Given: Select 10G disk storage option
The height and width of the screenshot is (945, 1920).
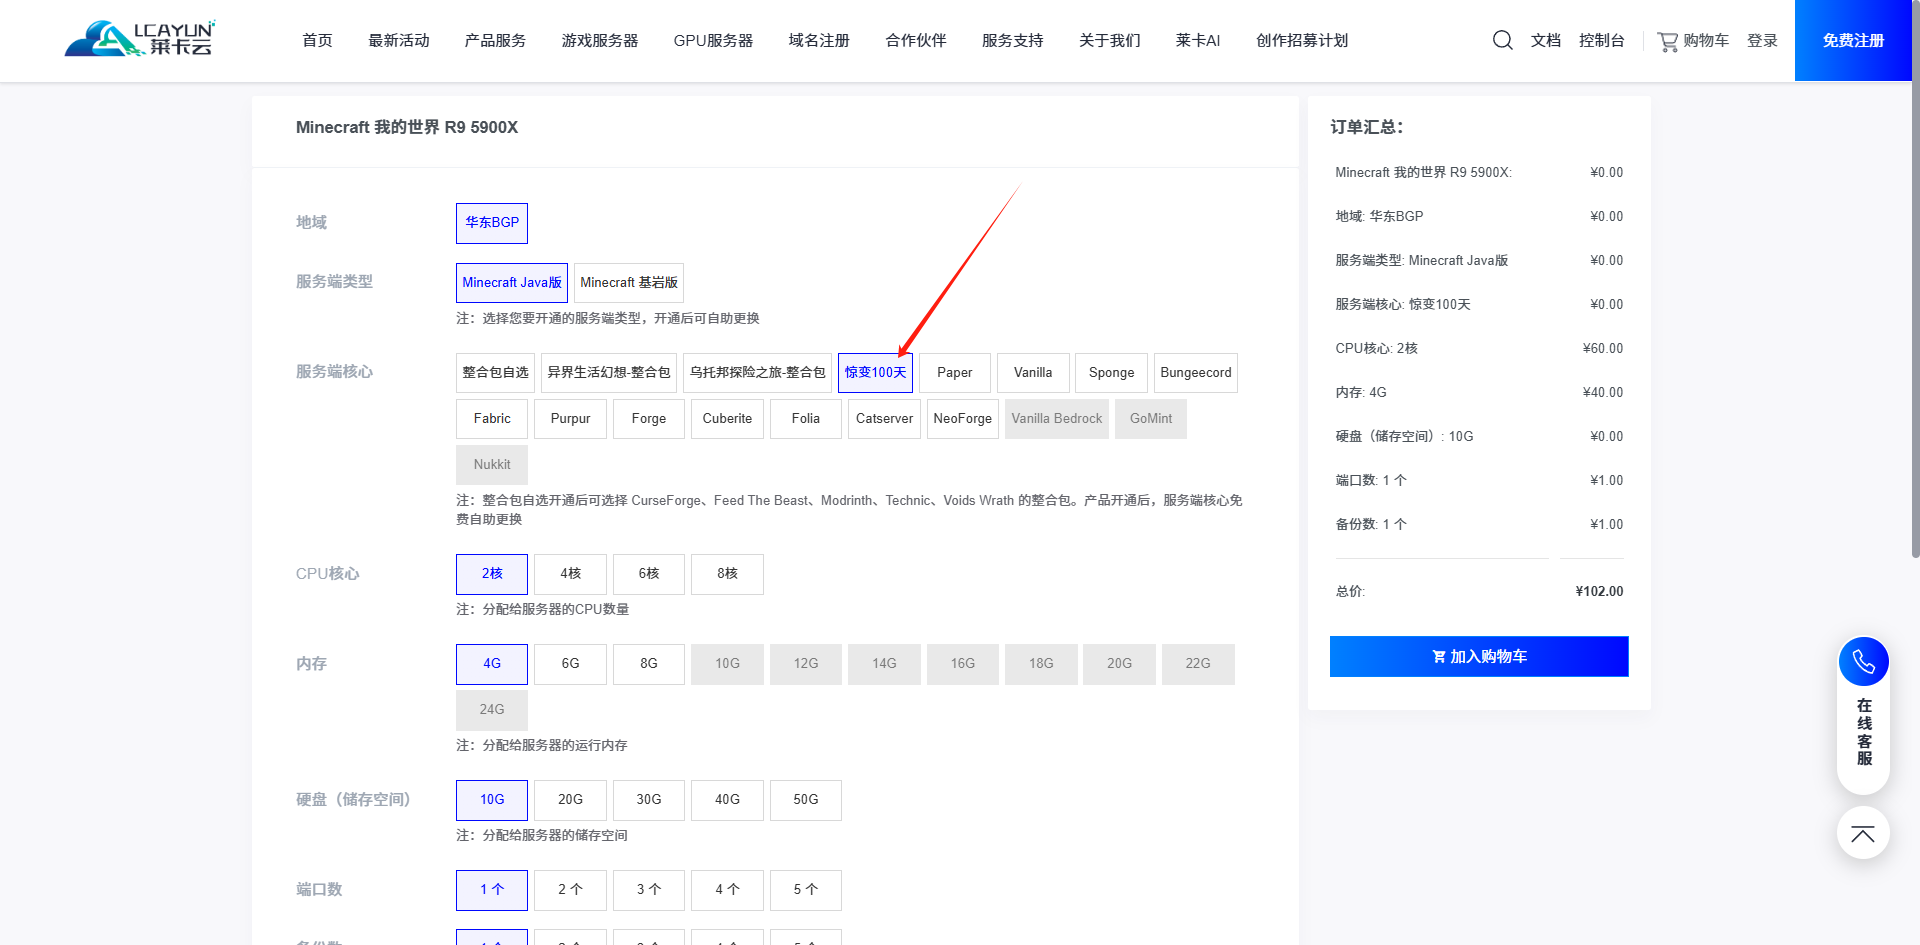Looking at the screenshot, I should coord(492,800).
